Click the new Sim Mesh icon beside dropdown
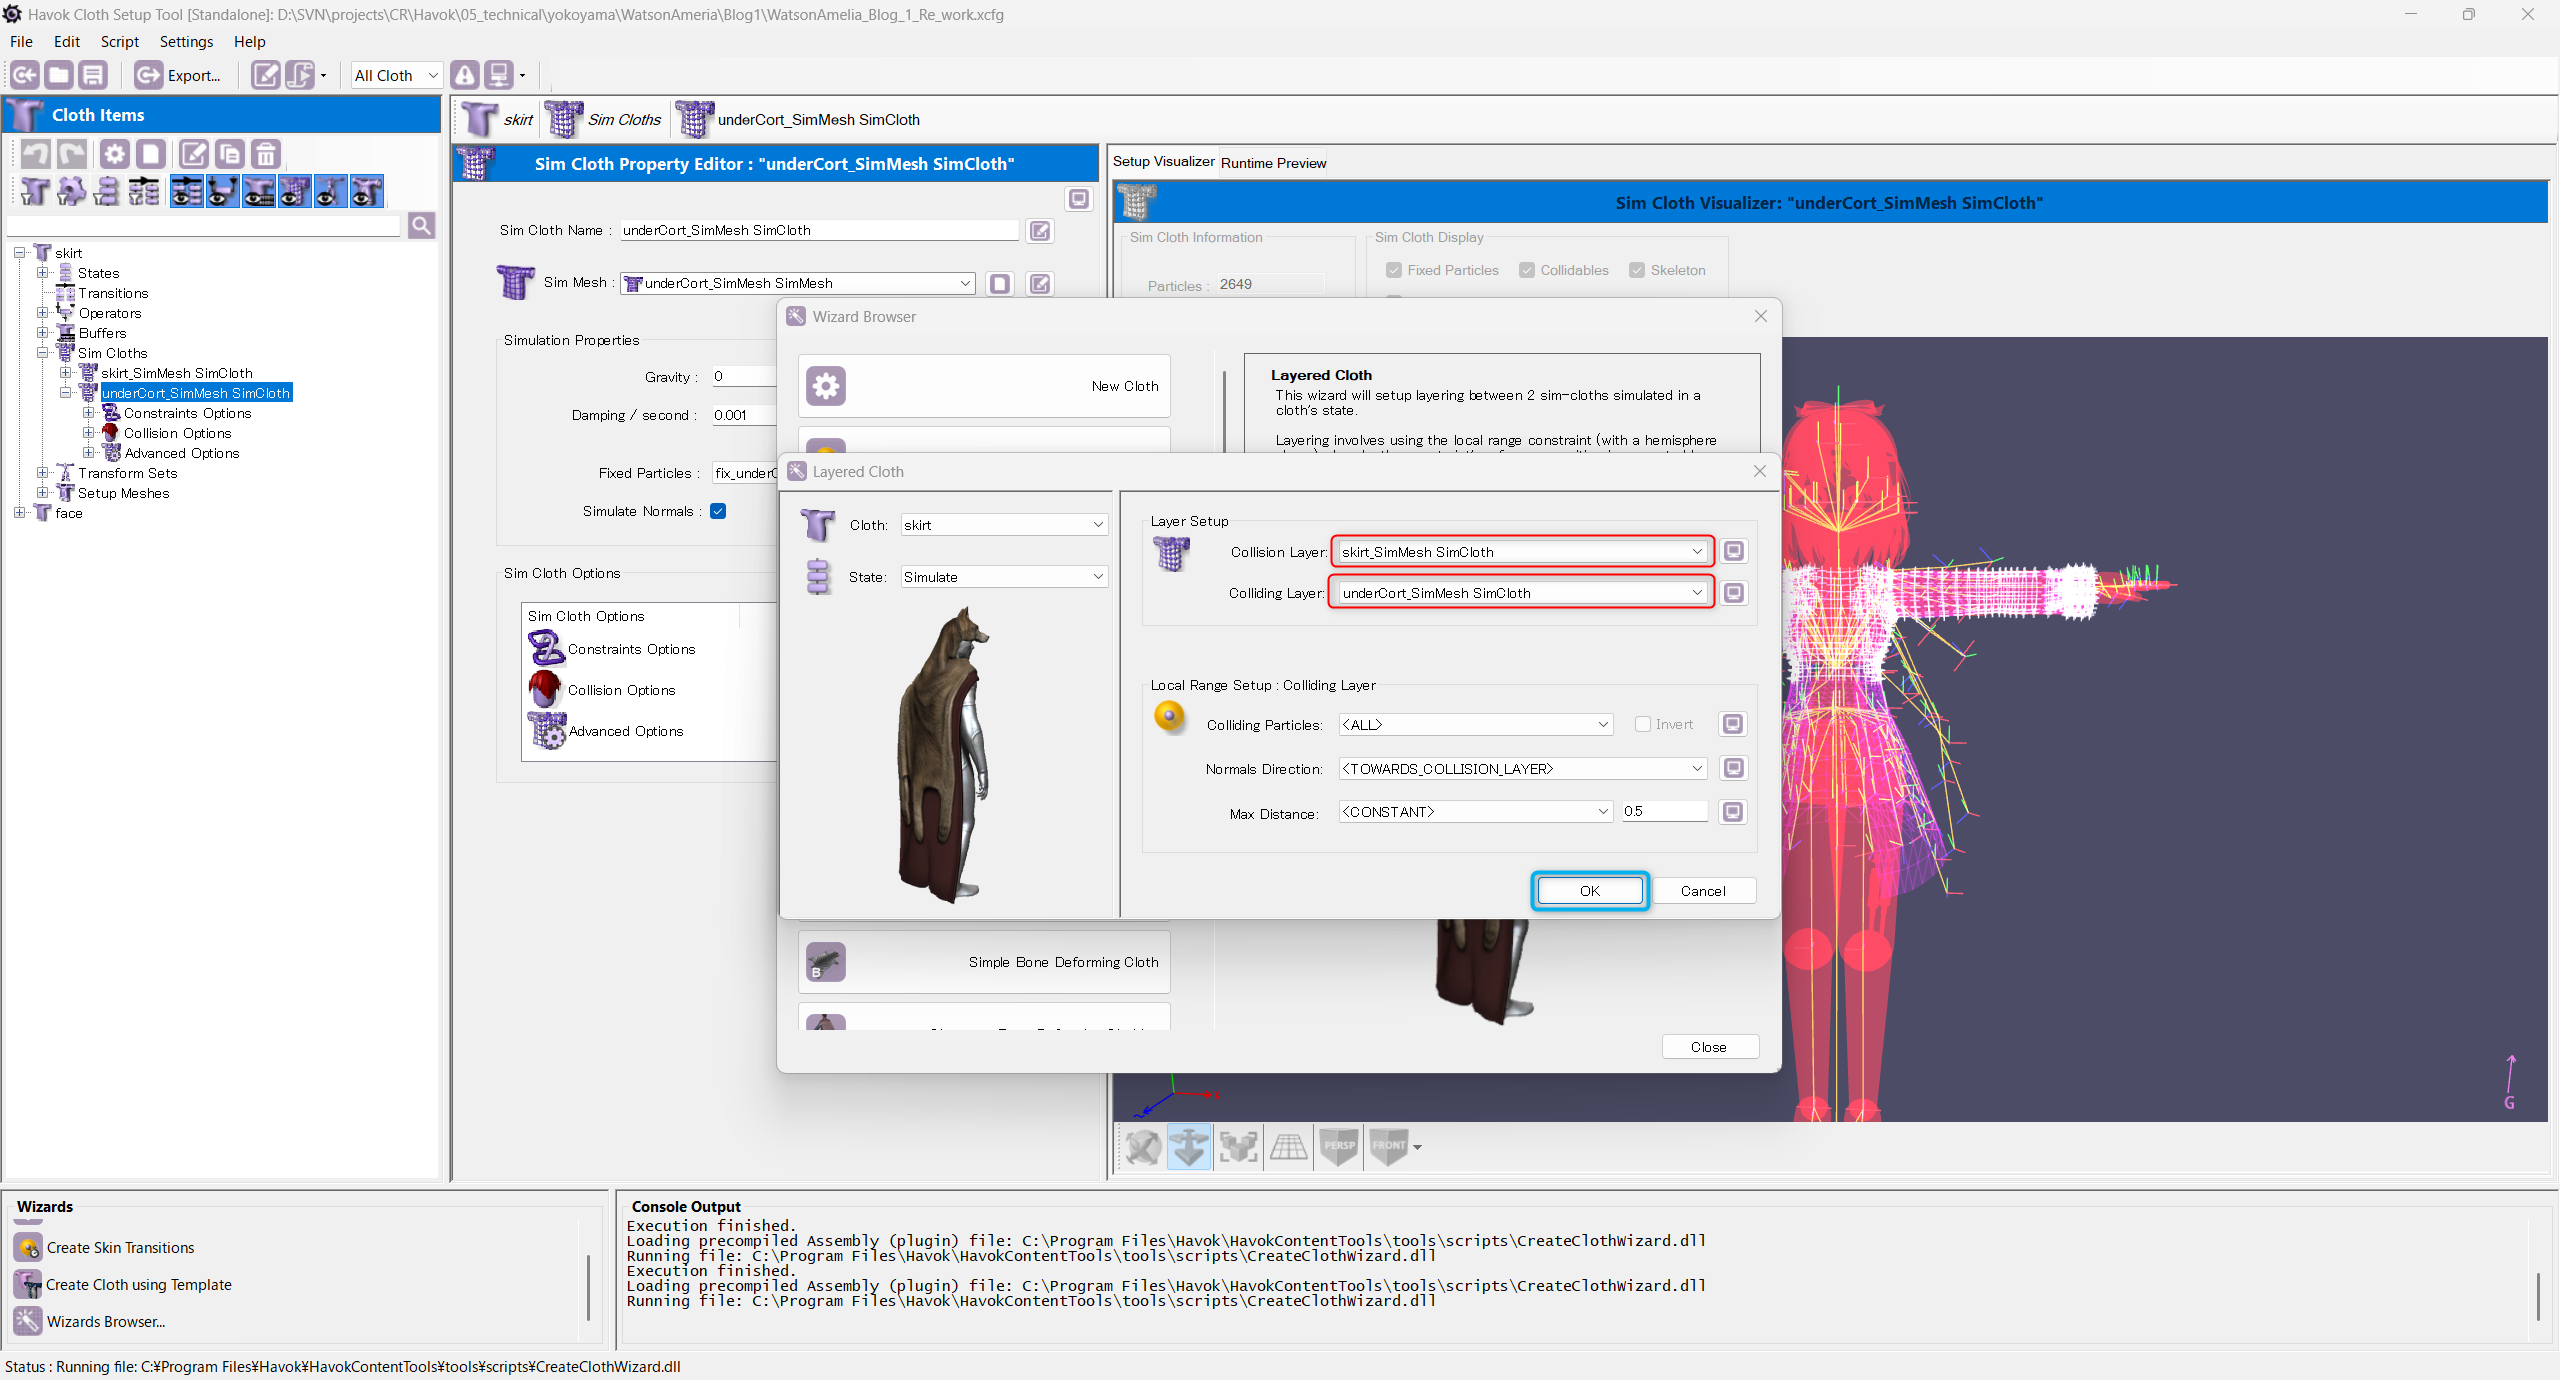2560x1380 pixels. click(x=1000, y=284)
